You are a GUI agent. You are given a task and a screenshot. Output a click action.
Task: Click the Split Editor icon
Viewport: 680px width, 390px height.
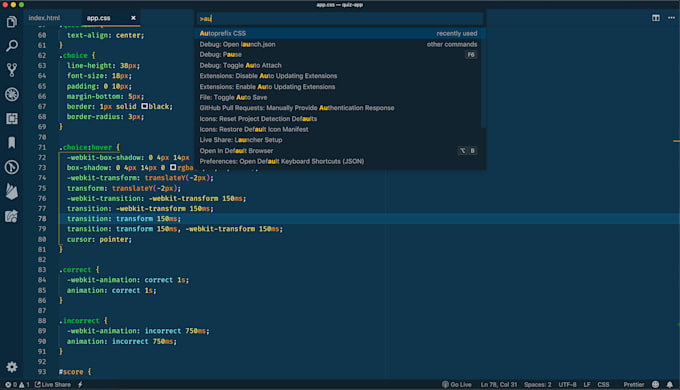(656, 18)
